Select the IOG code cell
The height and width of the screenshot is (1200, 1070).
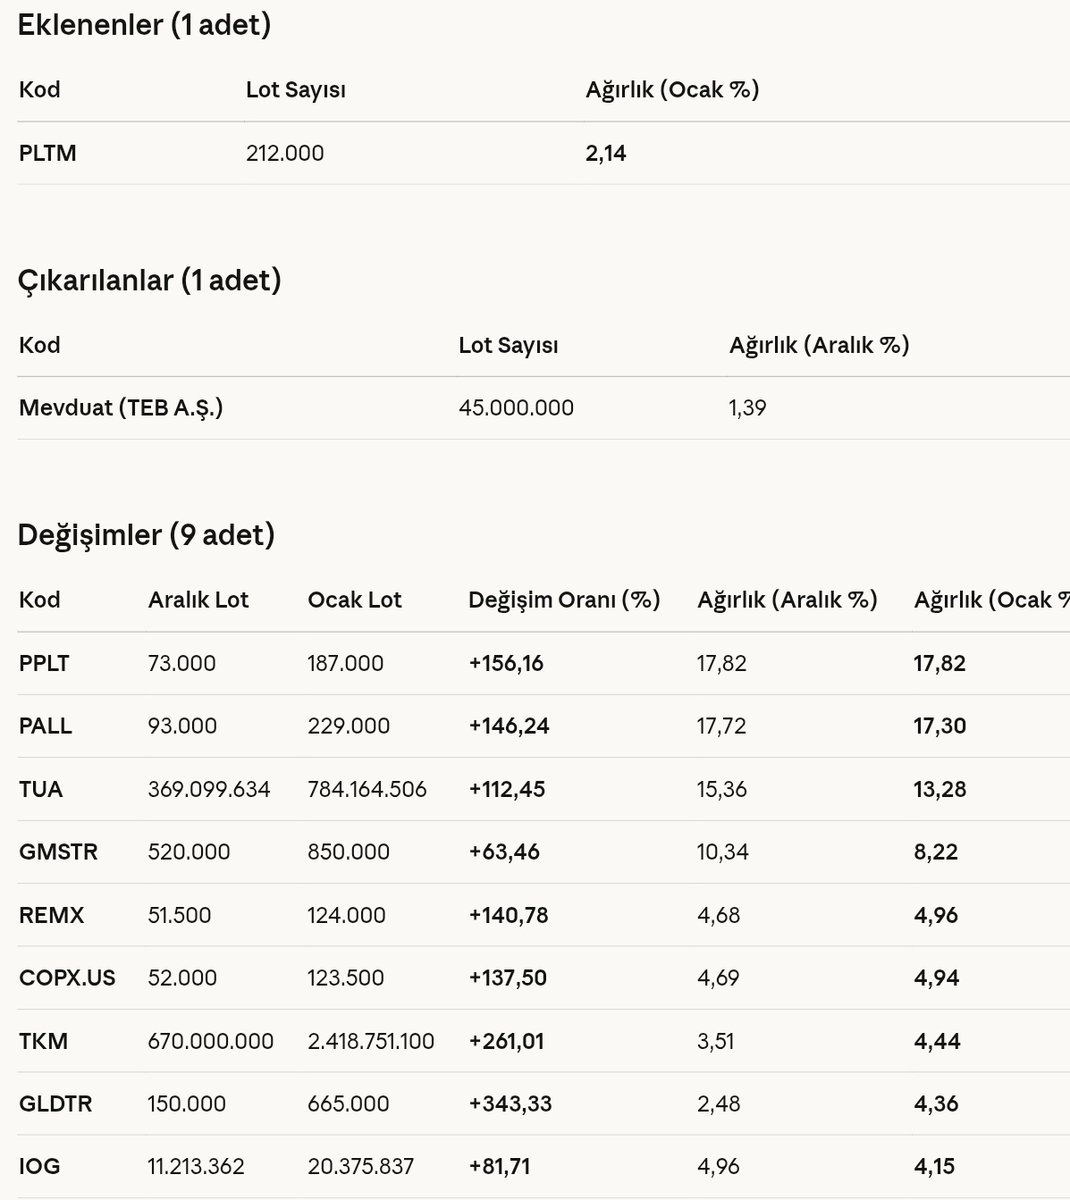(x=40, y=1167)
